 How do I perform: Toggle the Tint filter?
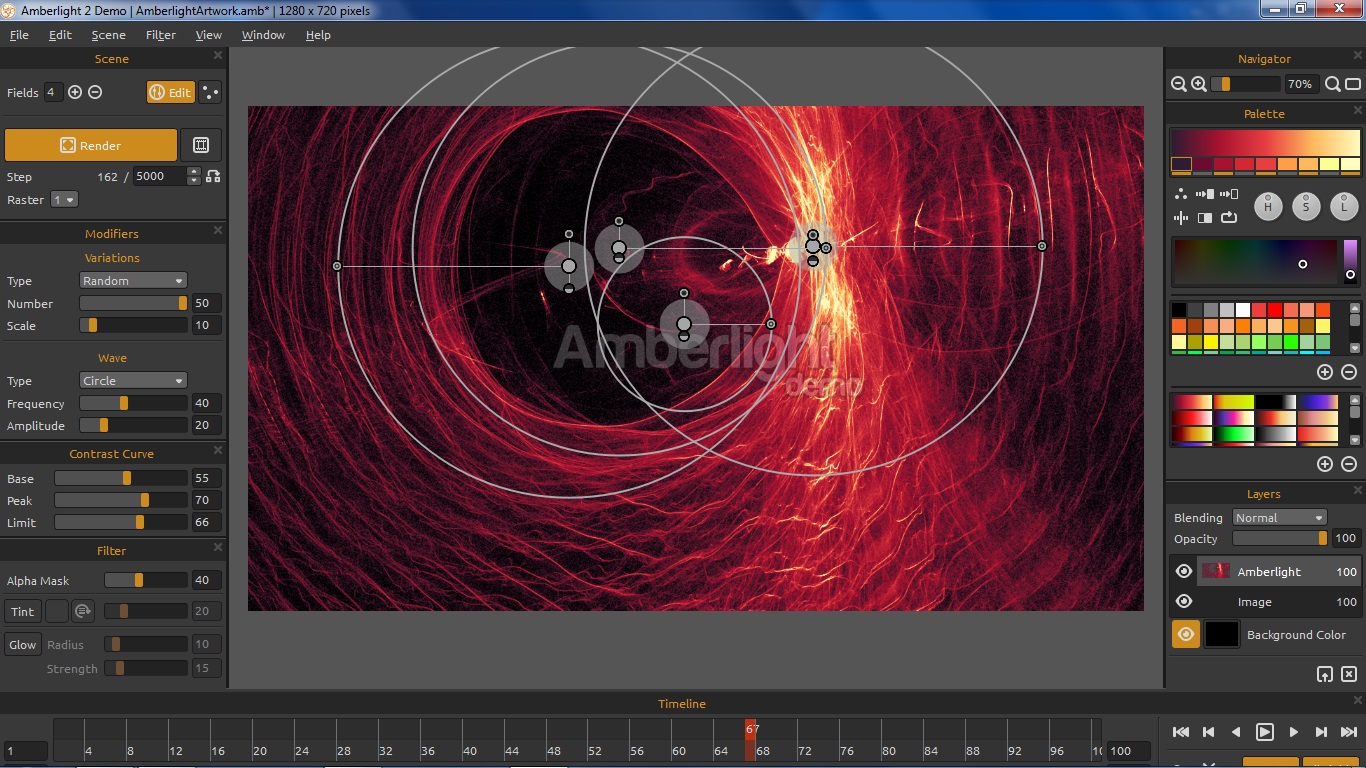point(23,611)
